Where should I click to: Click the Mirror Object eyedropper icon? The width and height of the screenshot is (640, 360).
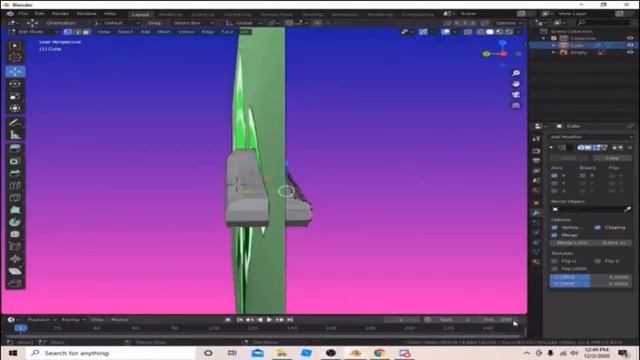(x=627, y=209)
